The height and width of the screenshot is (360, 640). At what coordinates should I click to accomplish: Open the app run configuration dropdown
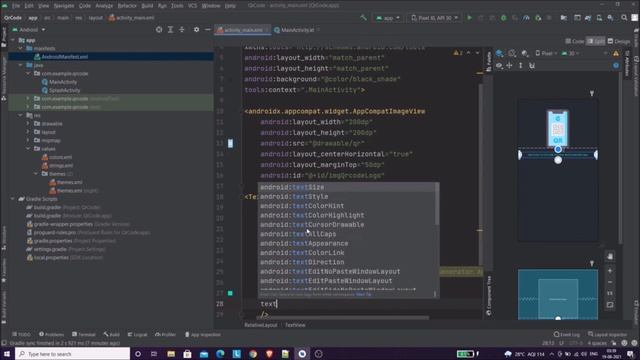click(x=388, y=18)
